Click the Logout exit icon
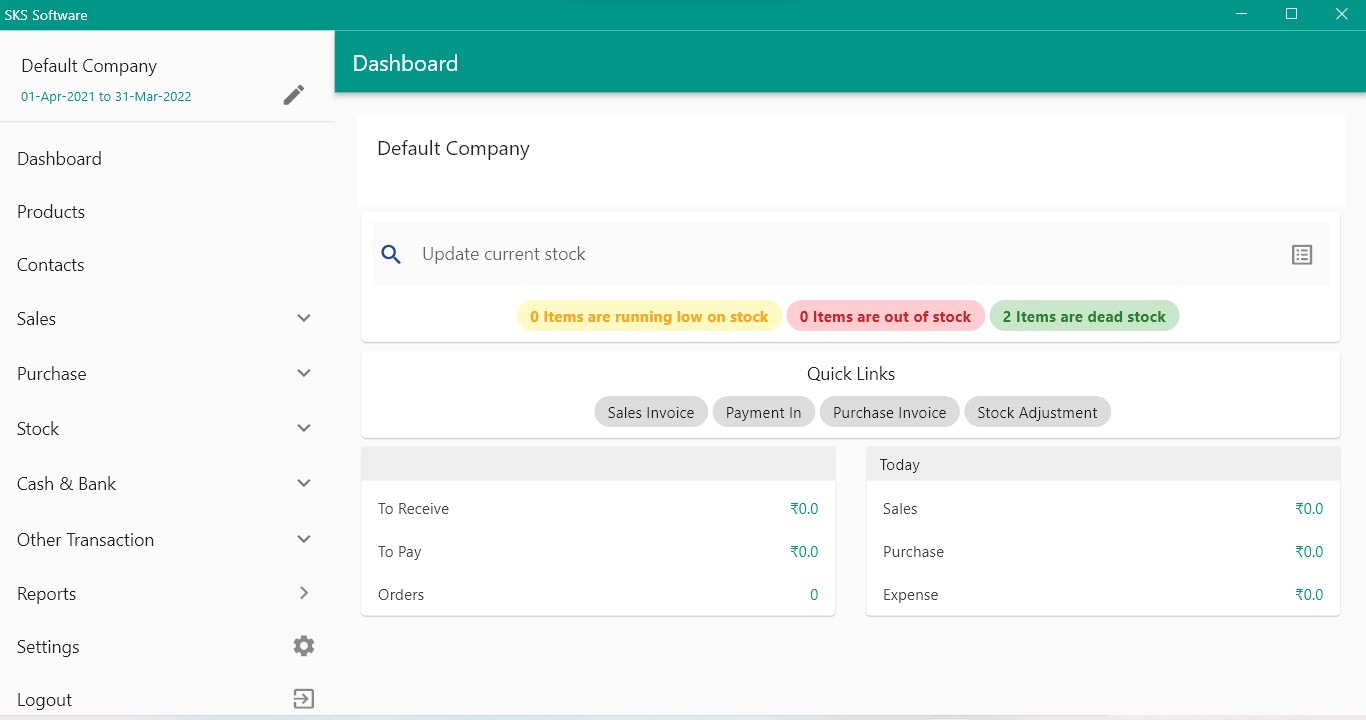The image size is (1366, 720). 304,699
